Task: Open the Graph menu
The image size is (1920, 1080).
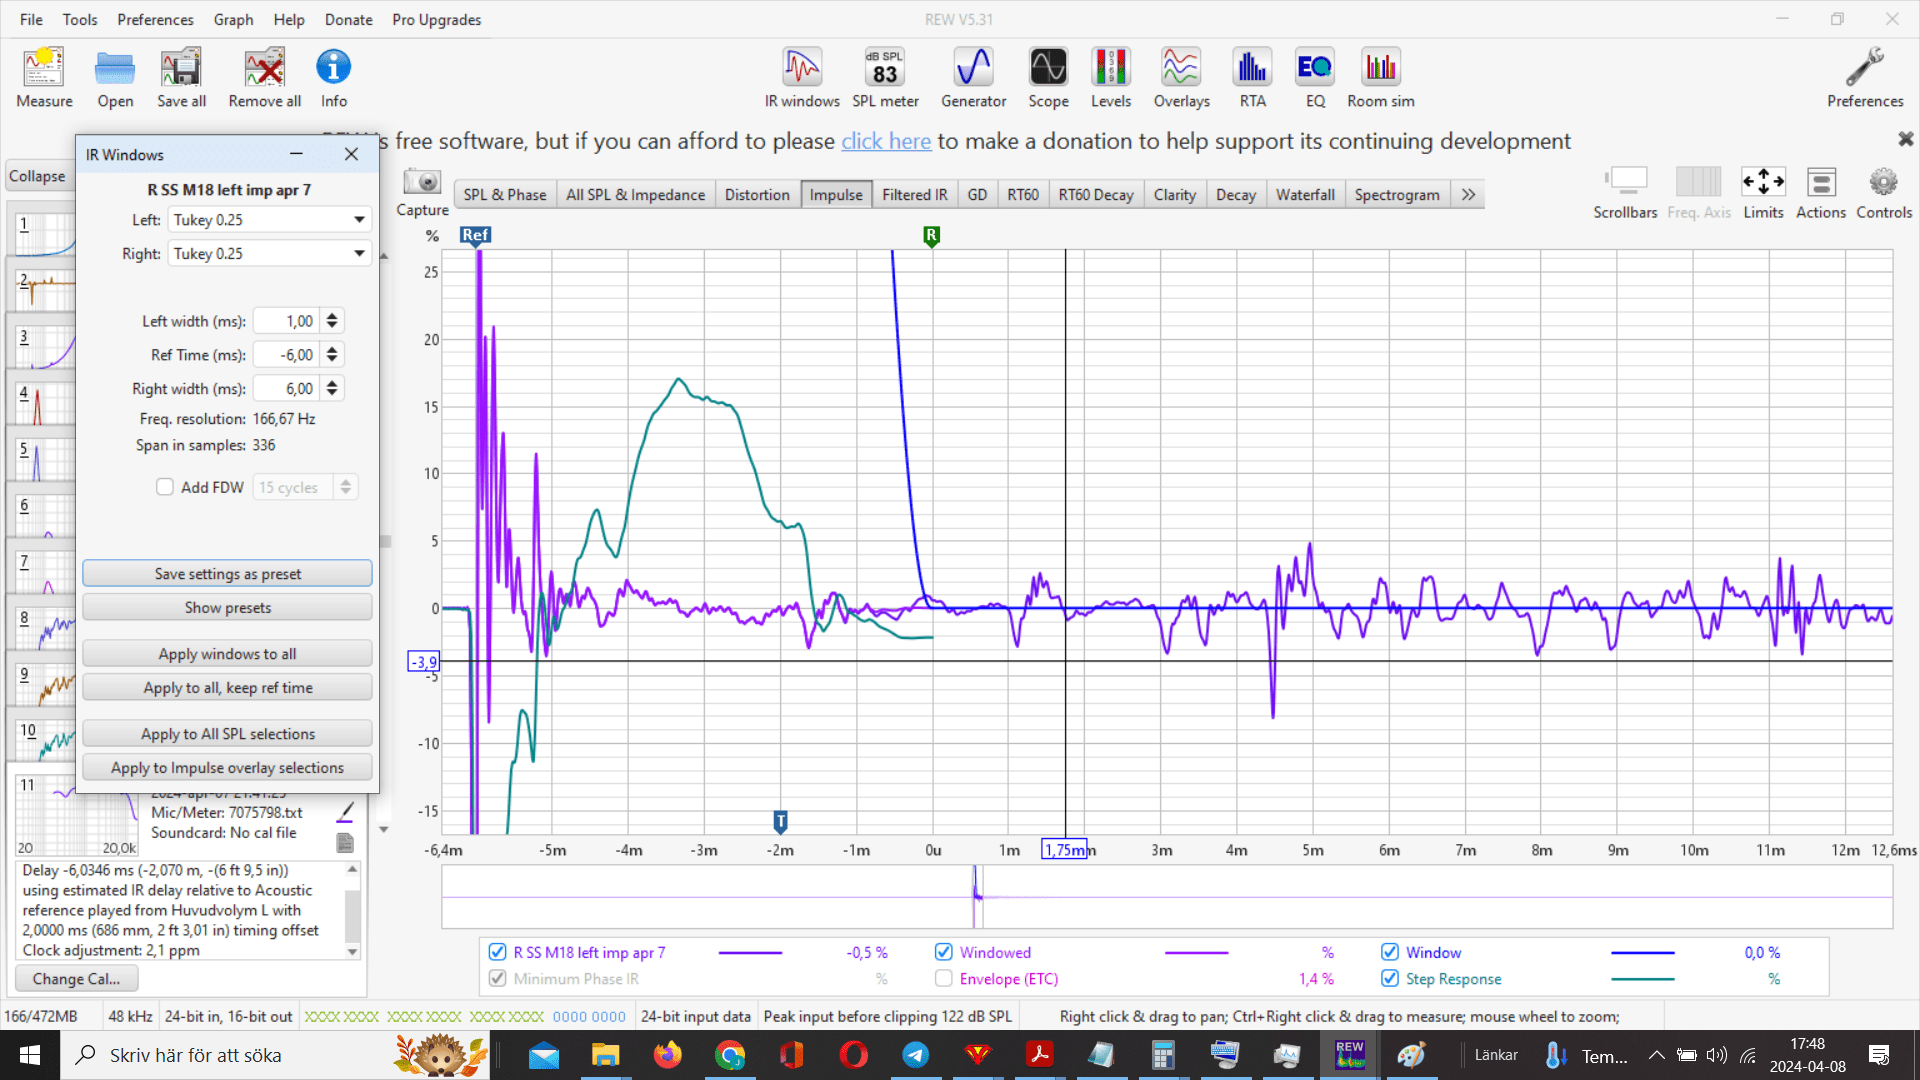Action: [233, 19]
